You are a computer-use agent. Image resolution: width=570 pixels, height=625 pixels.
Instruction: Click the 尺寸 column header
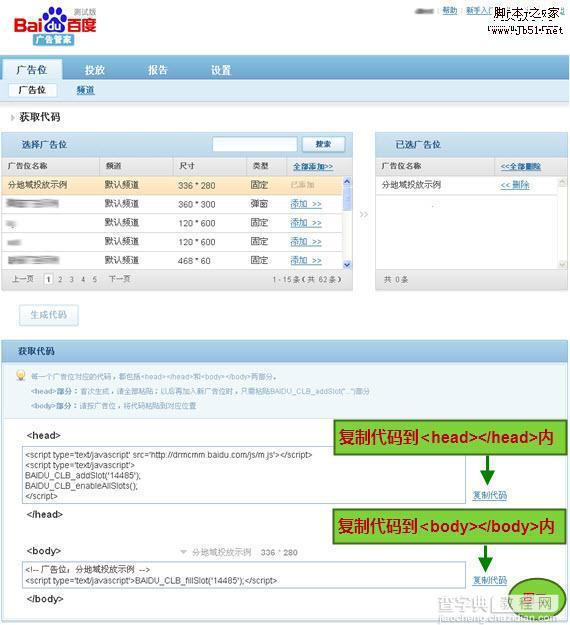click(187, 166)
